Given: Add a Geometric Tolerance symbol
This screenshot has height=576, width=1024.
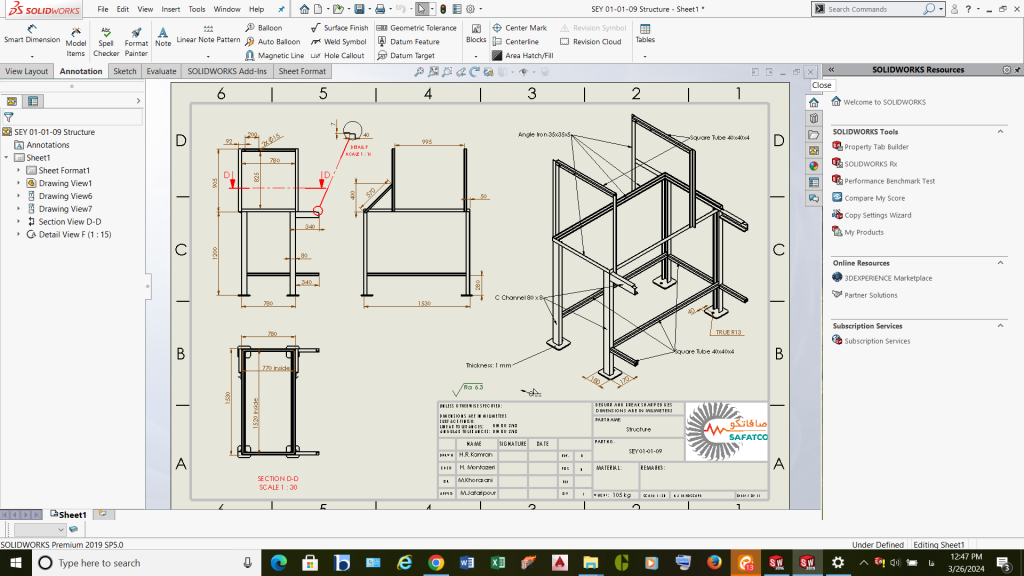Looking at the screenshot, I should [416, 28].
